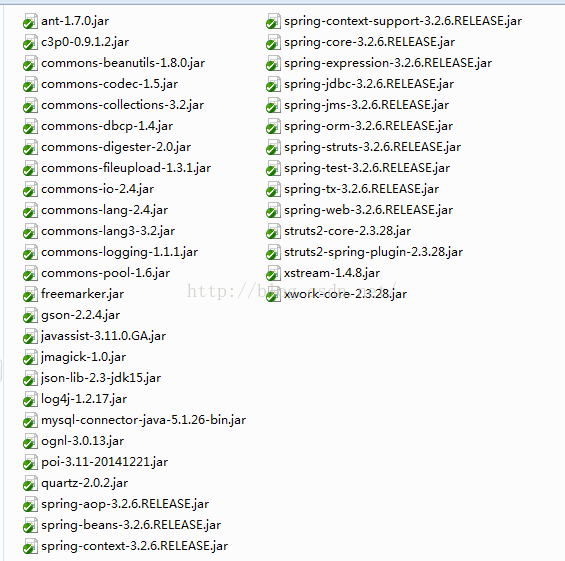This screenshot has height=561, width=565.
Task: Select the spring-jdbc-3.2.6.RELEASE.jar icon
Action: pos(273,84)
